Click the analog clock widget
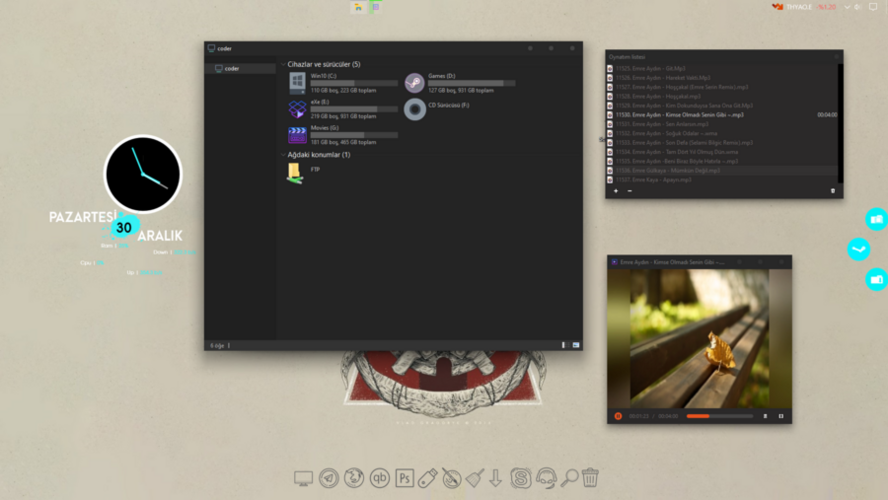Screen dimensions: 888x500 point(143,174)
